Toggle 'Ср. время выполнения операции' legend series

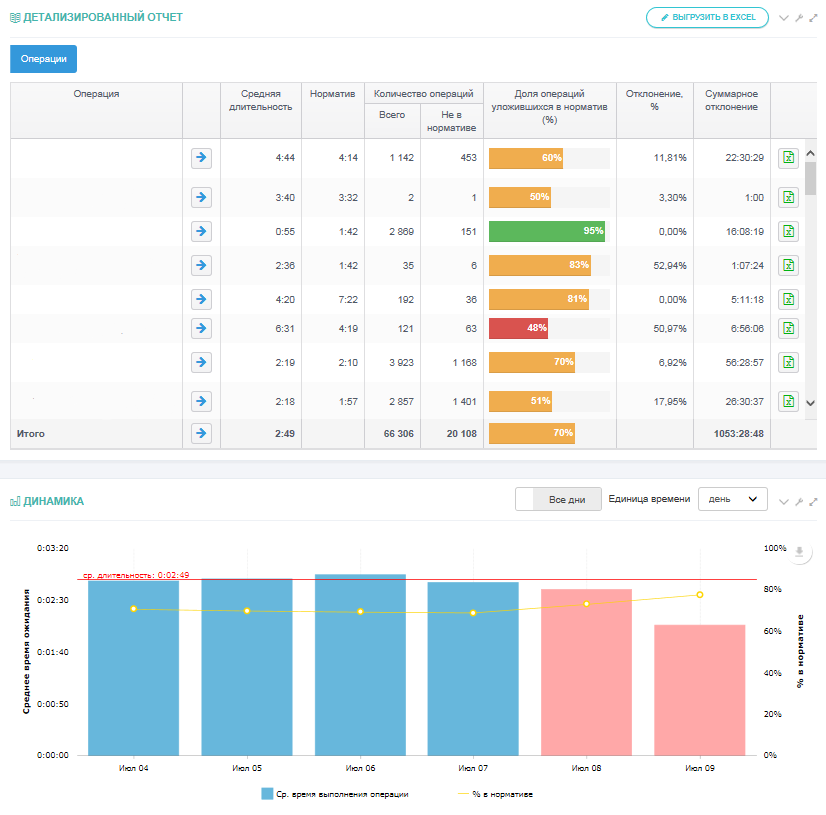[335, 794]
